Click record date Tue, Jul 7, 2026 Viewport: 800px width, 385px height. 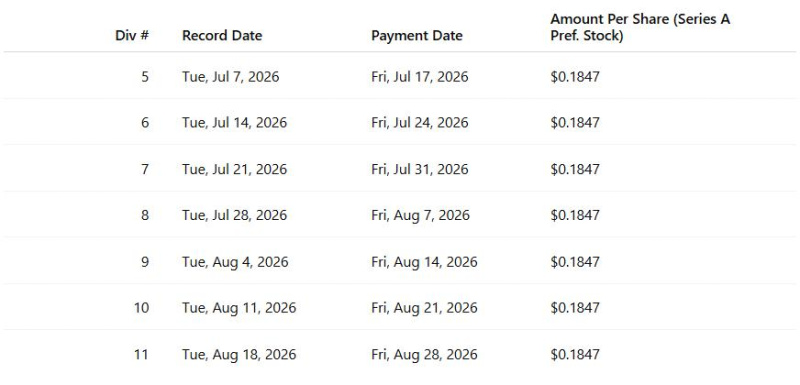(x=231, y=77)
